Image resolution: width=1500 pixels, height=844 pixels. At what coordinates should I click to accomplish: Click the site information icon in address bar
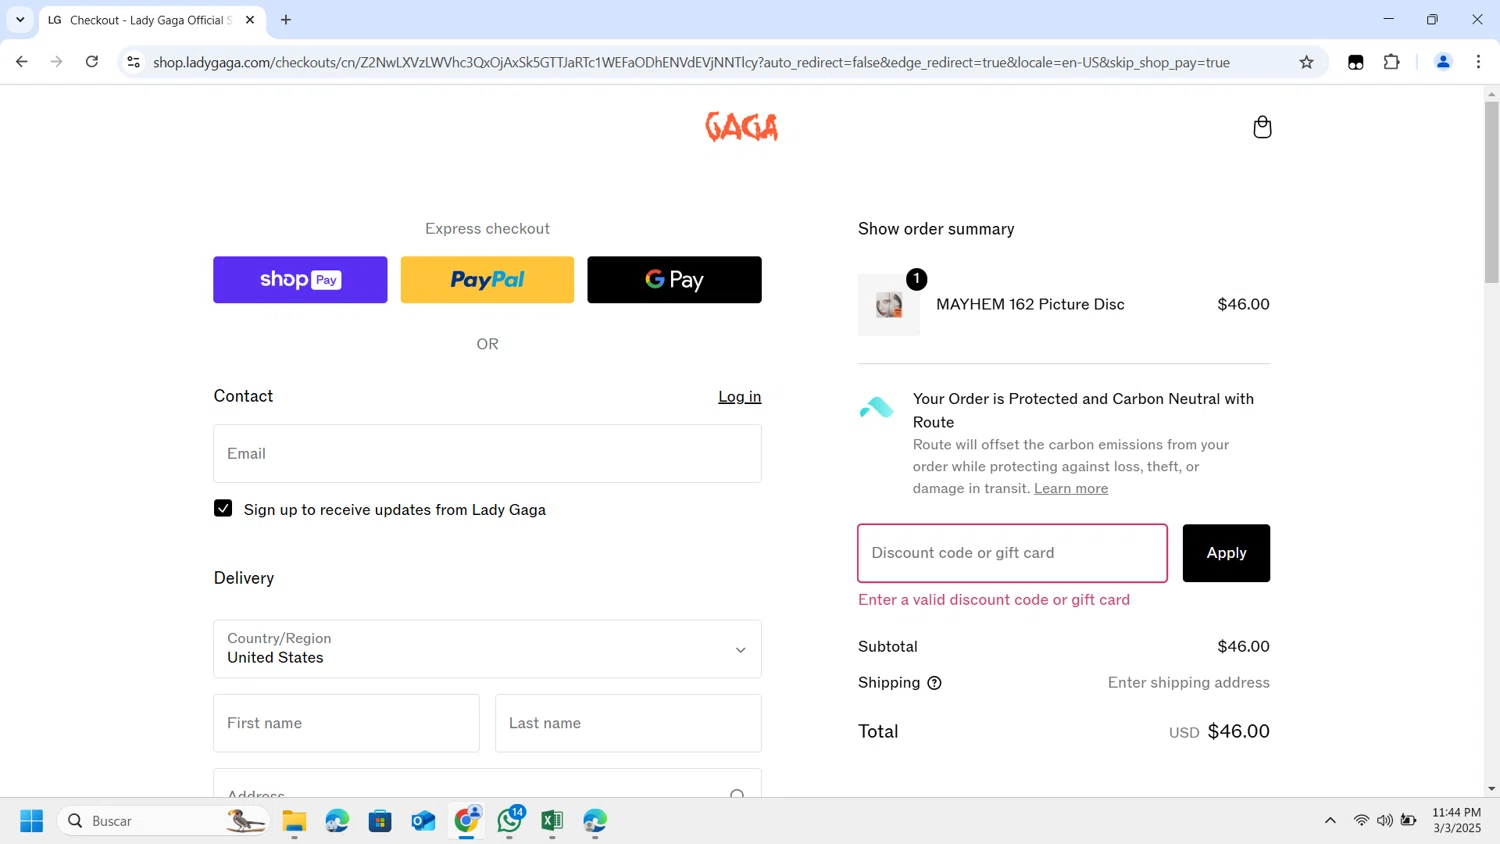pos(133,62)
